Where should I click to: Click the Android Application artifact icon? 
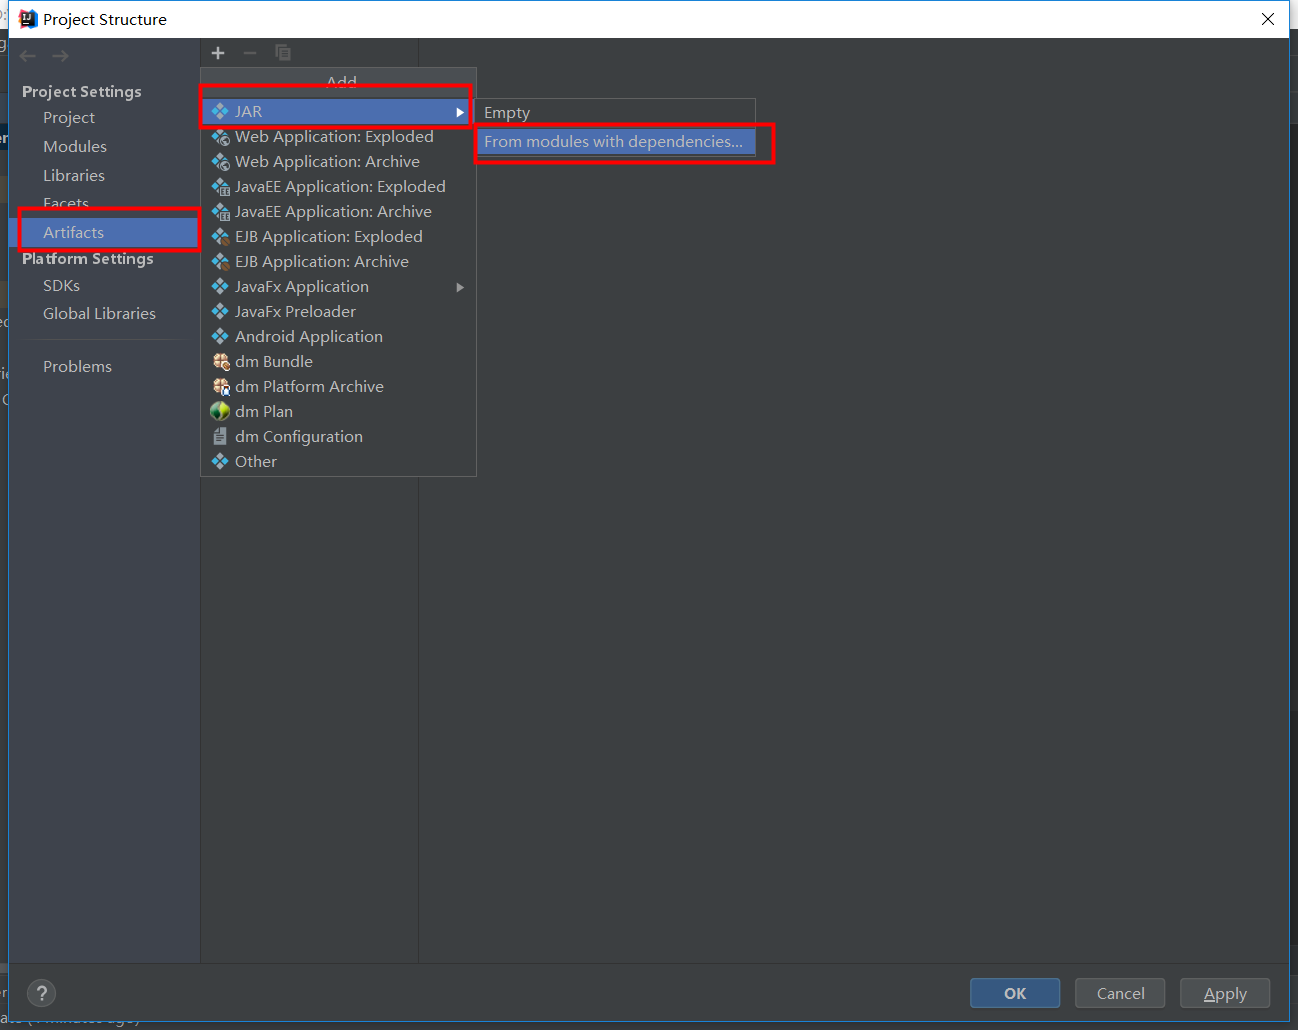click(219, 336)
